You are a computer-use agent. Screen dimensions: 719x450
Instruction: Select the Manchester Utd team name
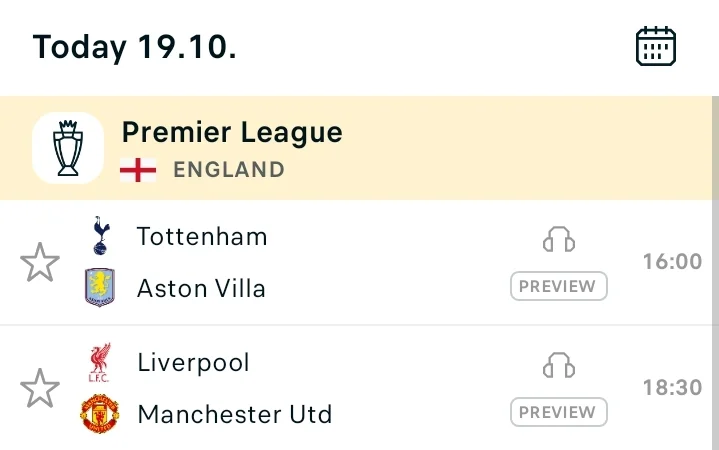234,414
